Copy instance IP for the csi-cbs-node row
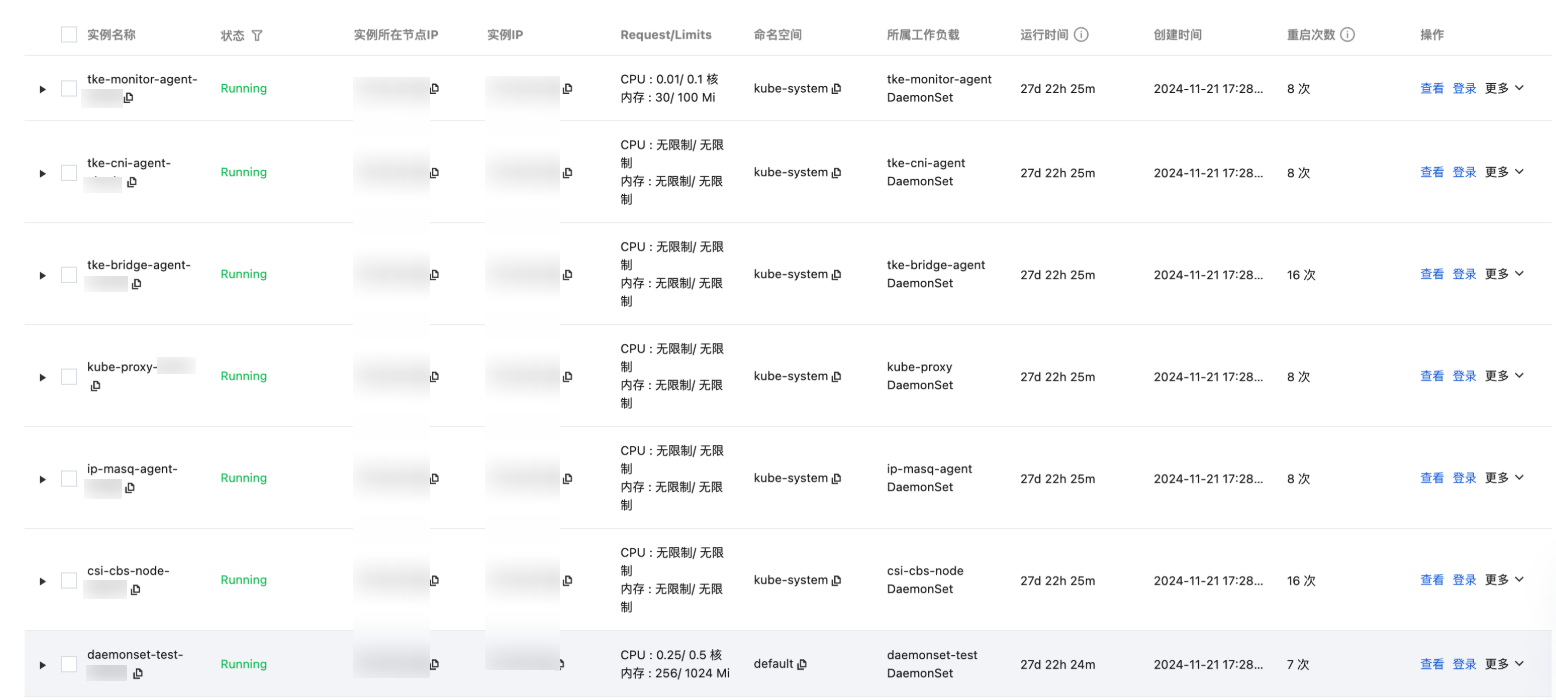Screen dimensions: 1556x700 click(567, 580)
